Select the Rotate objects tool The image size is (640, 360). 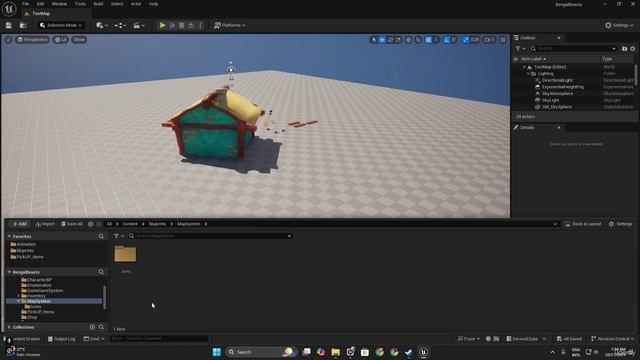pos(390,40)
